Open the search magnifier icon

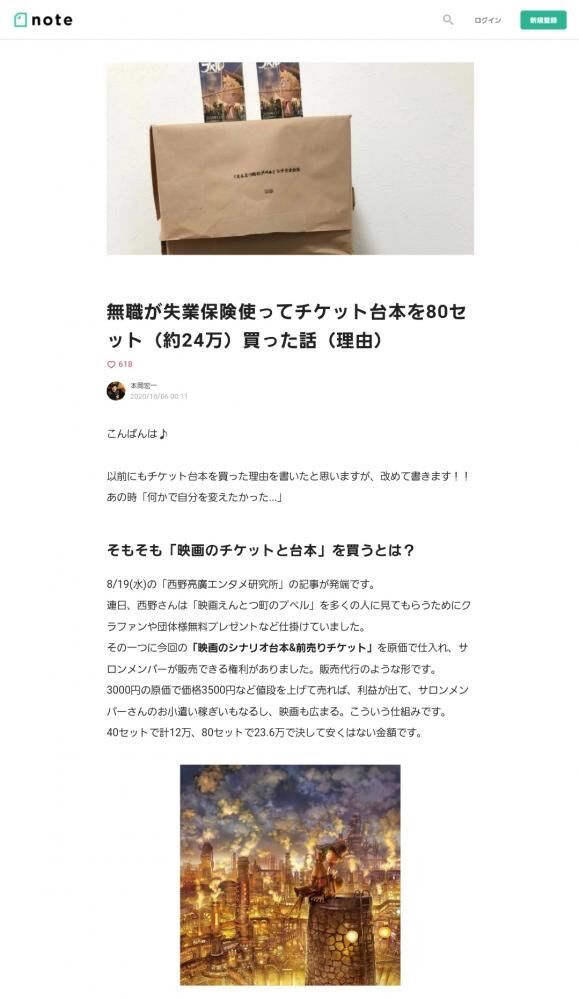pyautogui.click(x=448, y=20)
